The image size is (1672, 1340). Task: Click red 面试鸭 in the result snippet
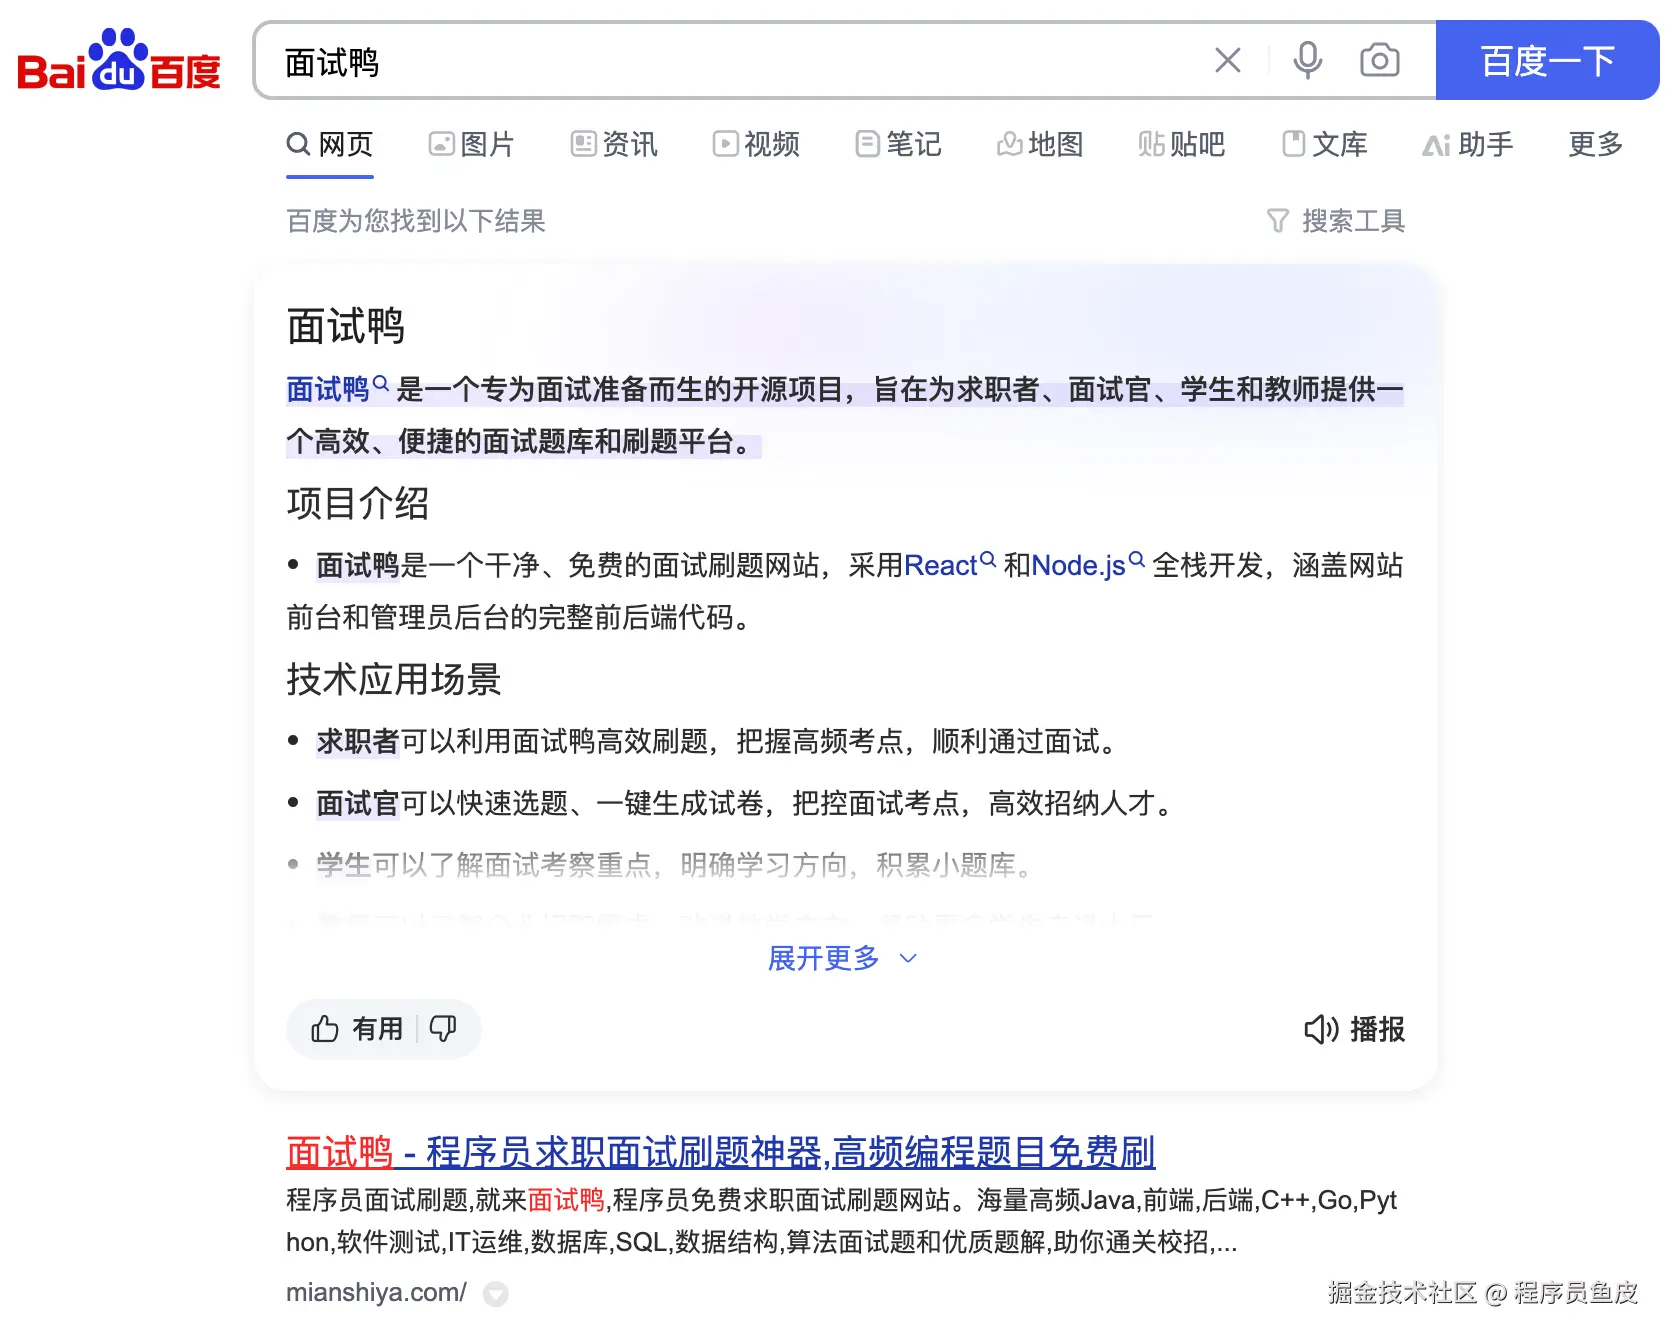566,1200
